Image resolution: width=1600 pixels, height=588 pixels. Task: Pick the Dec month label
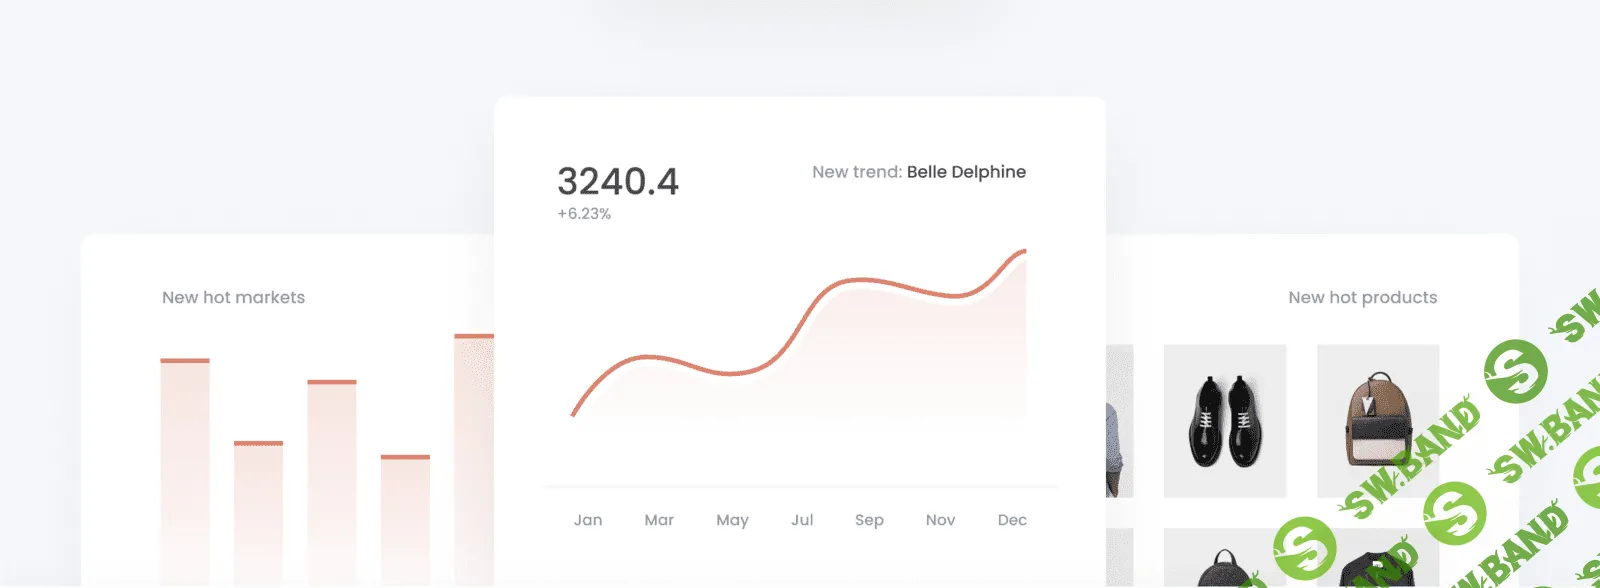pos(1012,520)
